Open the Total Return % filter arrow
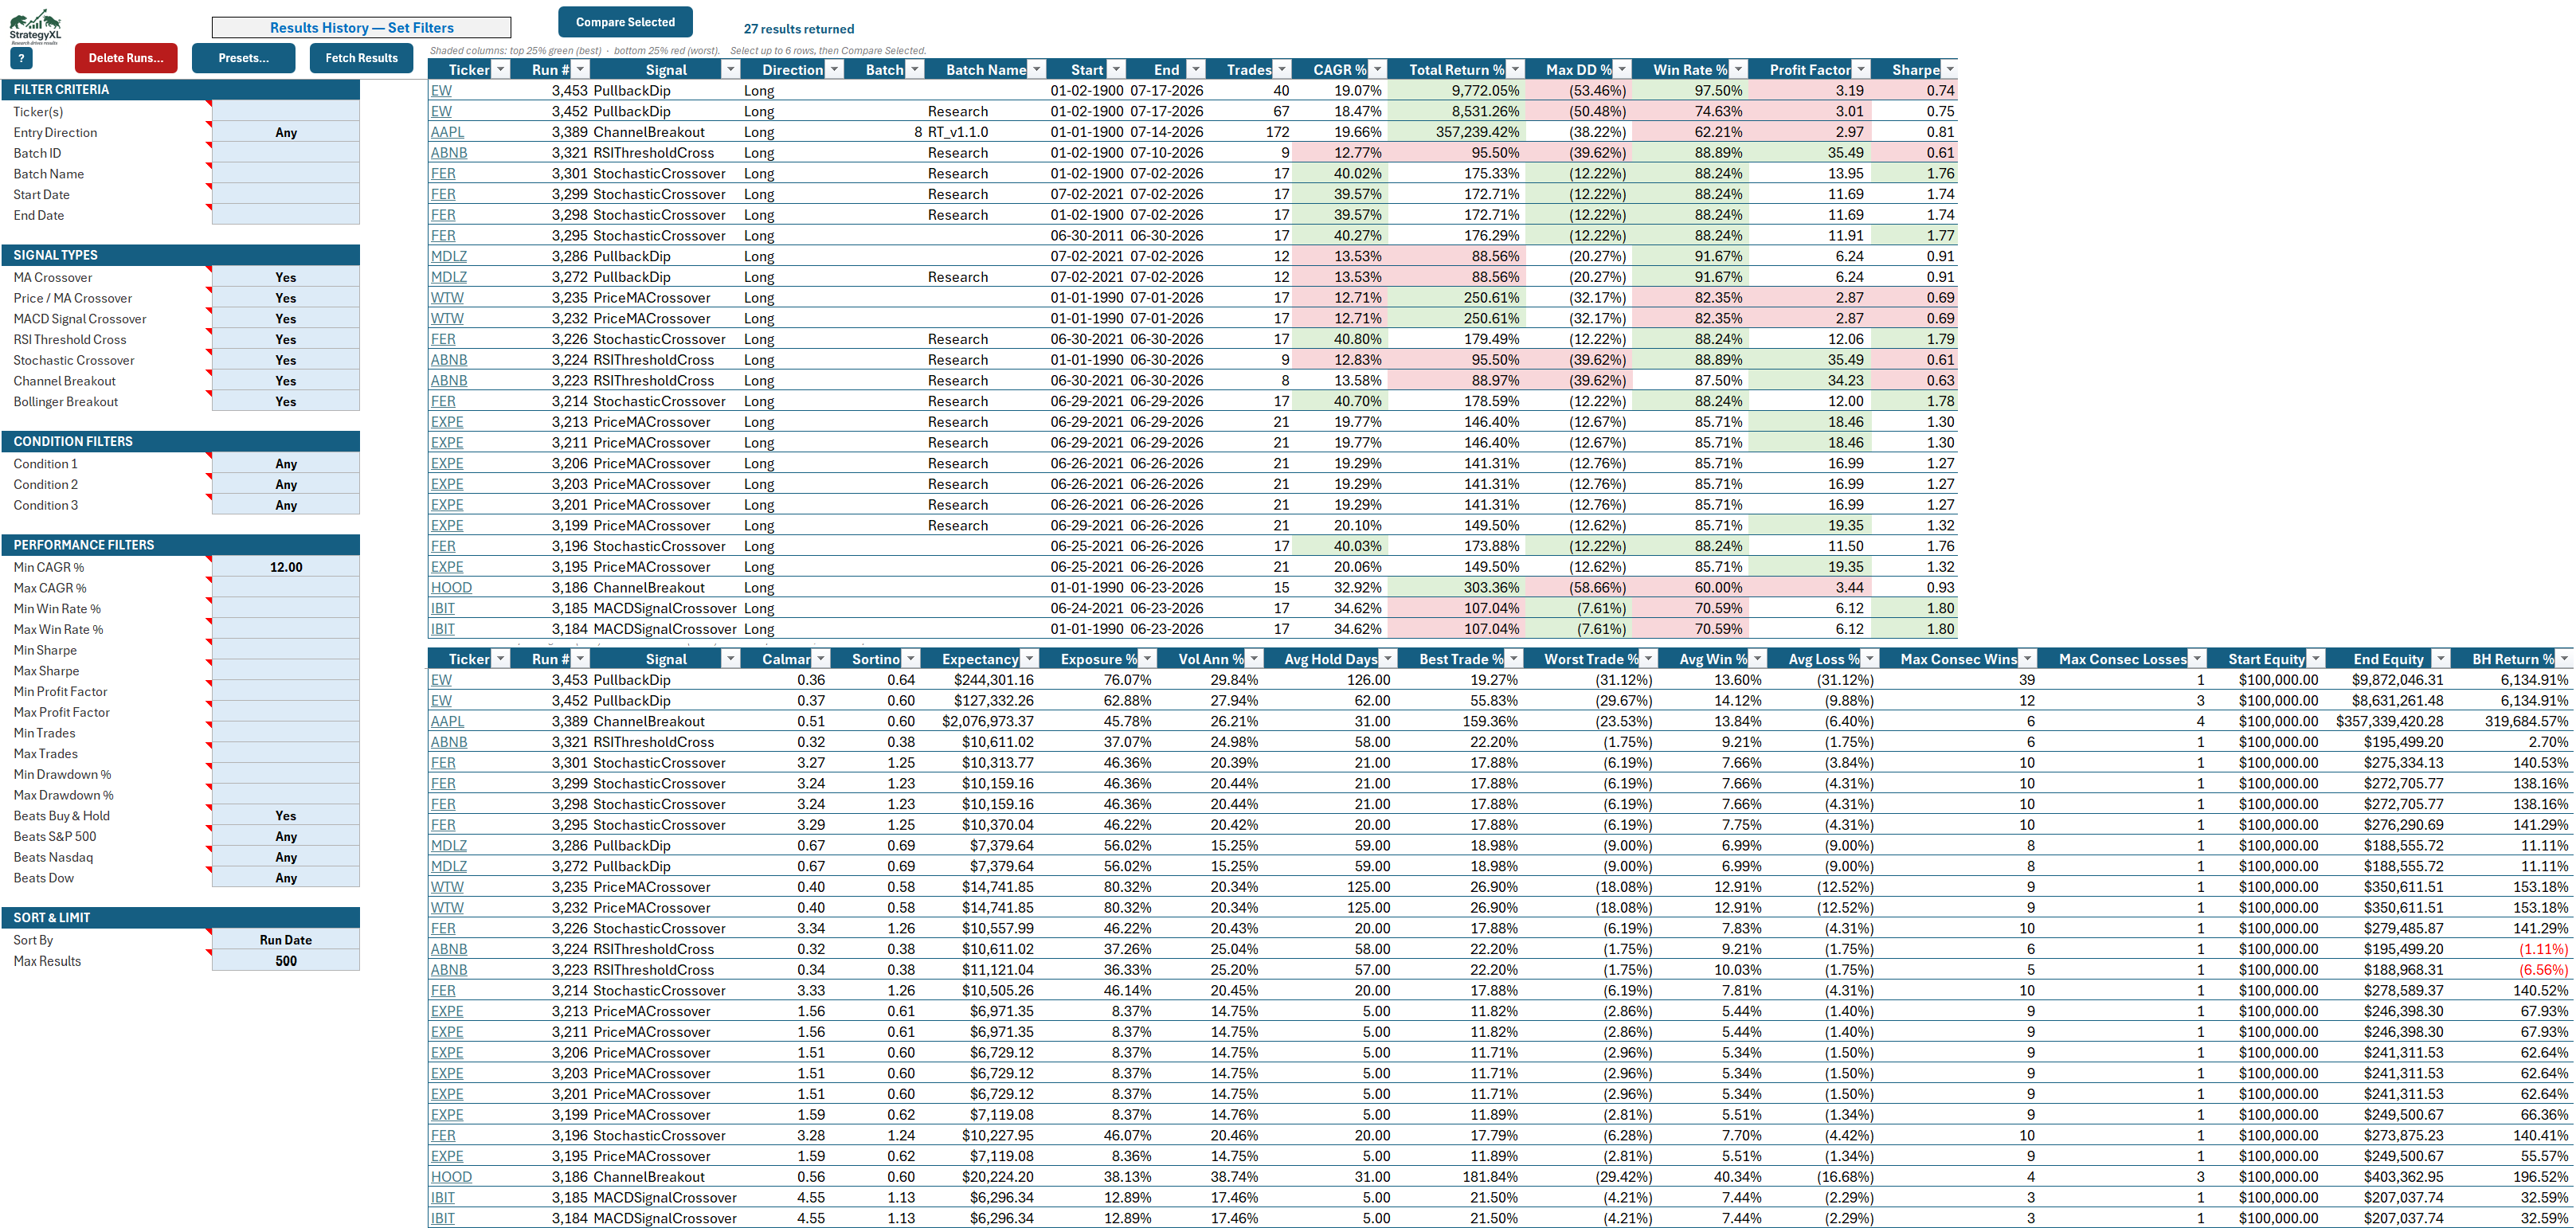This screenshot has height=1228, width=2576. click(x=1516, y=69)
